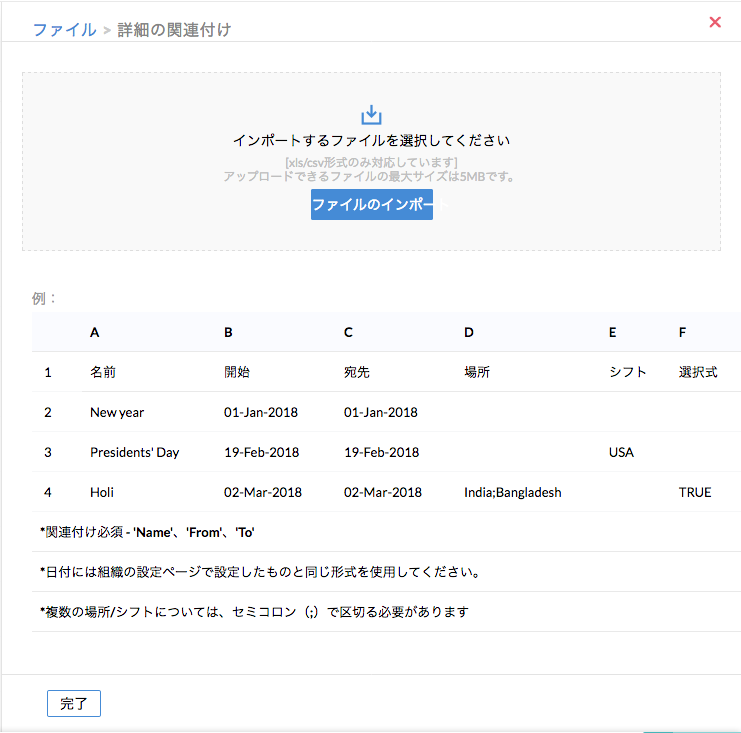Click the ファイルのインポート button
The width and height of the screenshot is (741, 733).
pos(372,204)
